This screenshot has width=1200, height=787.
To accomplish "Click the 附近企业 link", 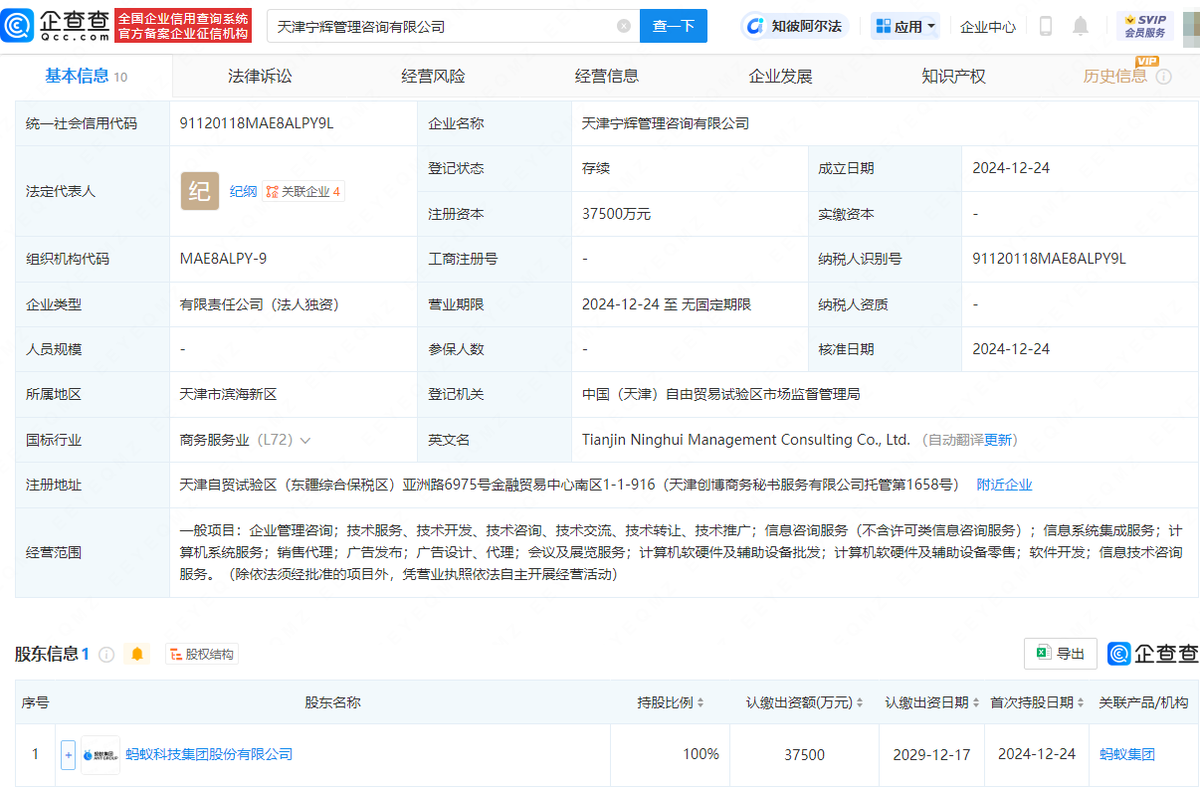I will coord(1004,484).
